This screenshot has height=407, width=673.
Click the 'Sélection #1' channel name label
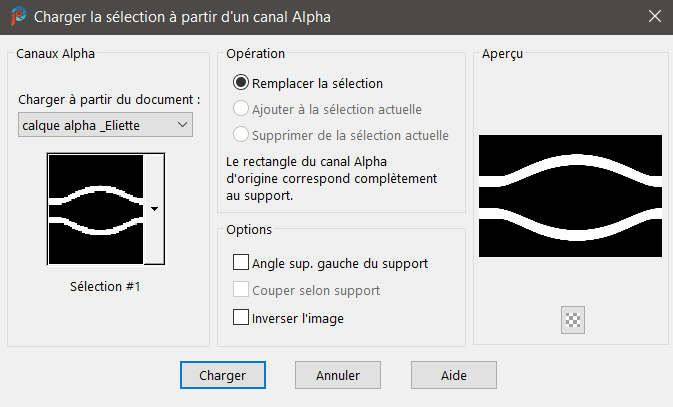[x=105, y=288]
